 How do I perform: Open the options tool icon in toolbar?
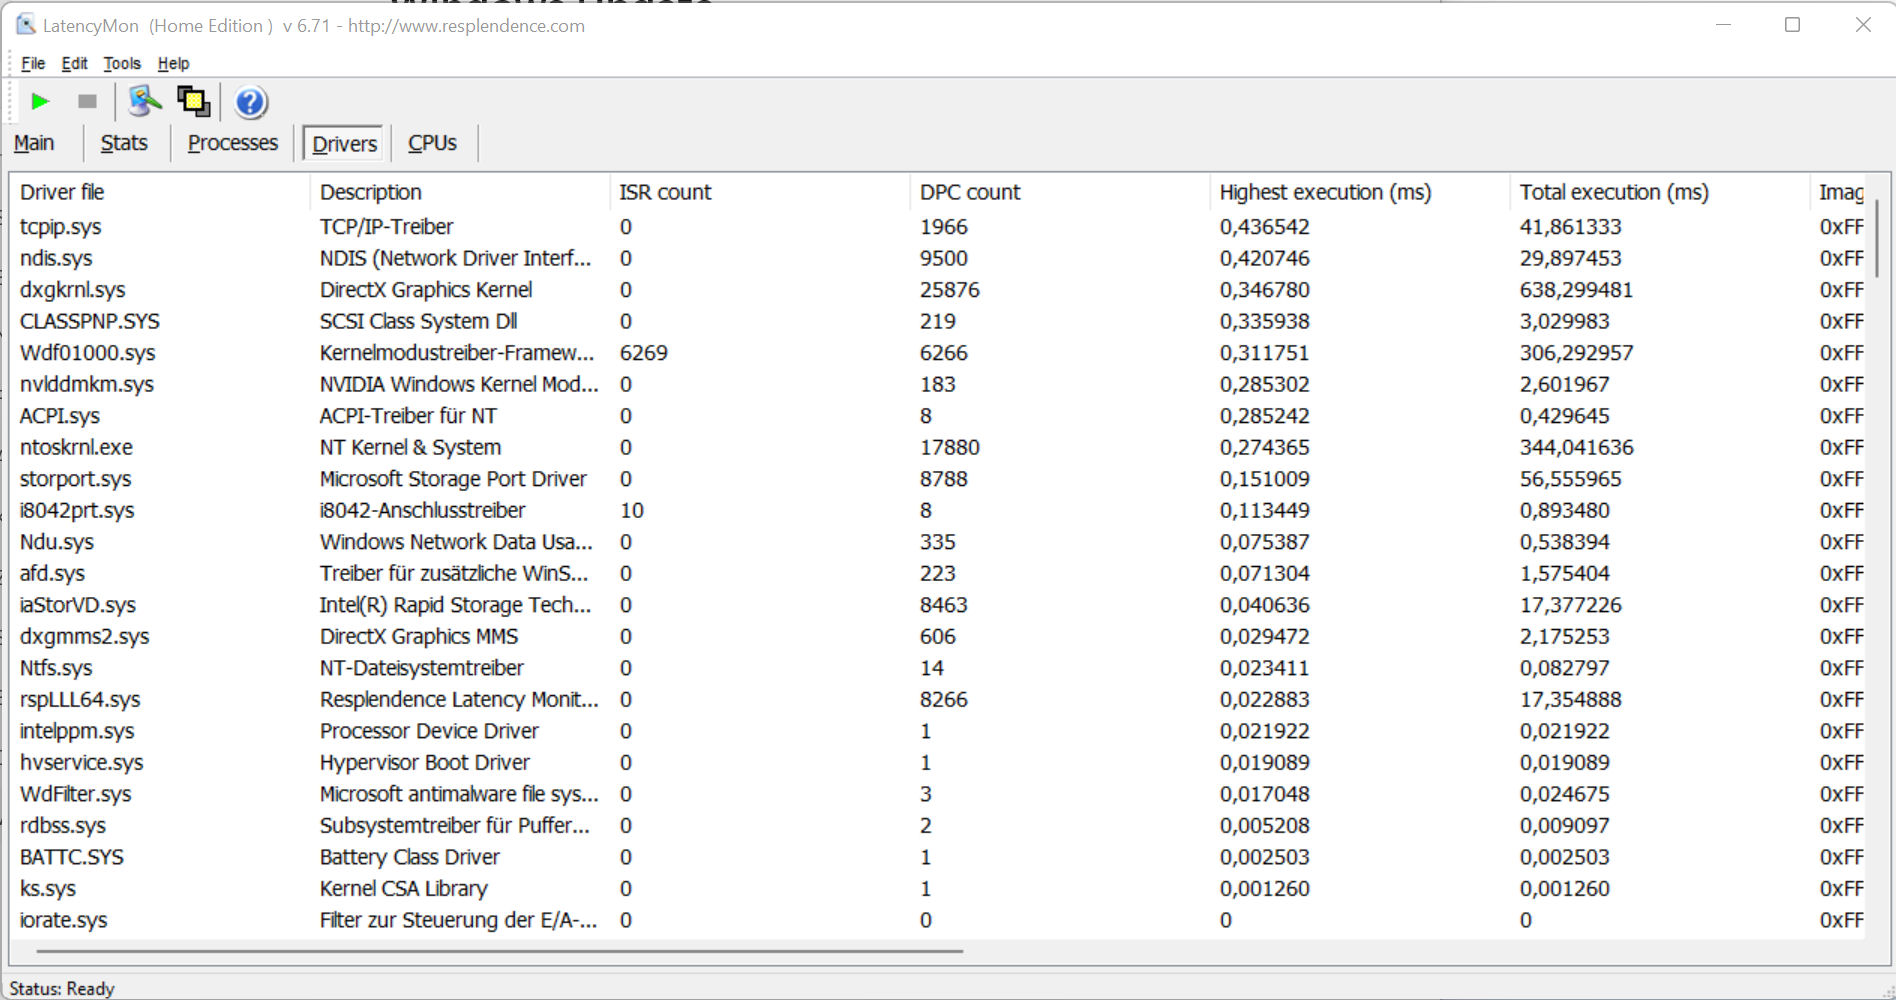coord(145,101)
